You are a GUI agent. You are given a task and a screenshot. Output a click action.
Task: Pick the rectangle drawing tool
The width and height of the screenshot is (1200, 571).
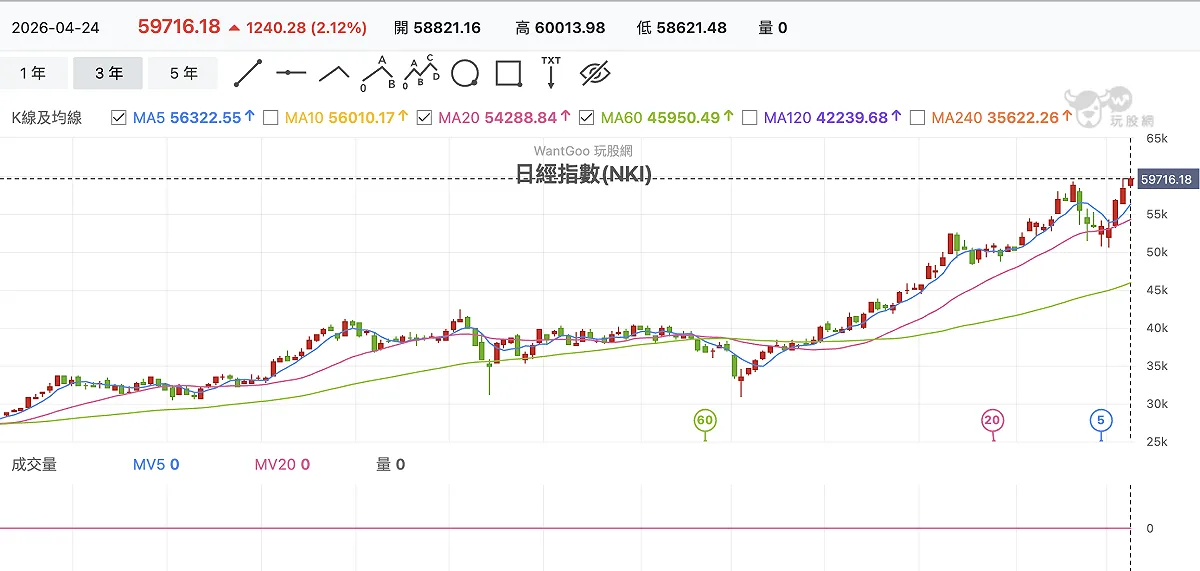click(509, 74)
